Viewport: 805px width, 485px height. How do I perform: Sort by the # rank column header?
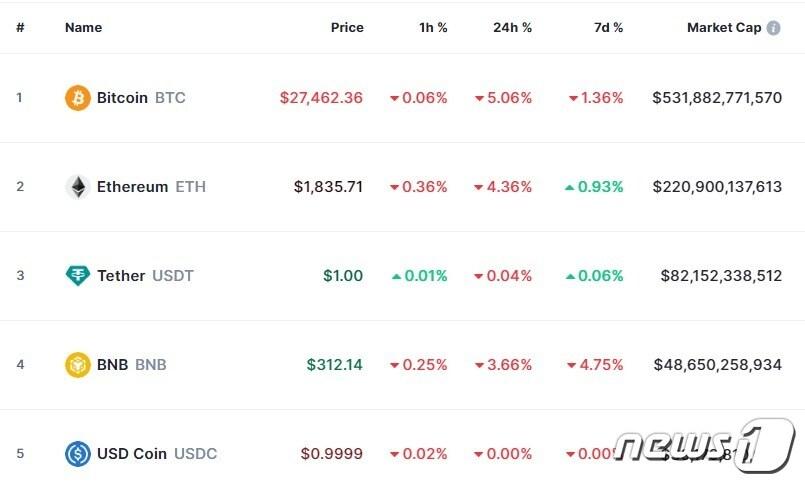pyautogui.click(x=20, y=28)
